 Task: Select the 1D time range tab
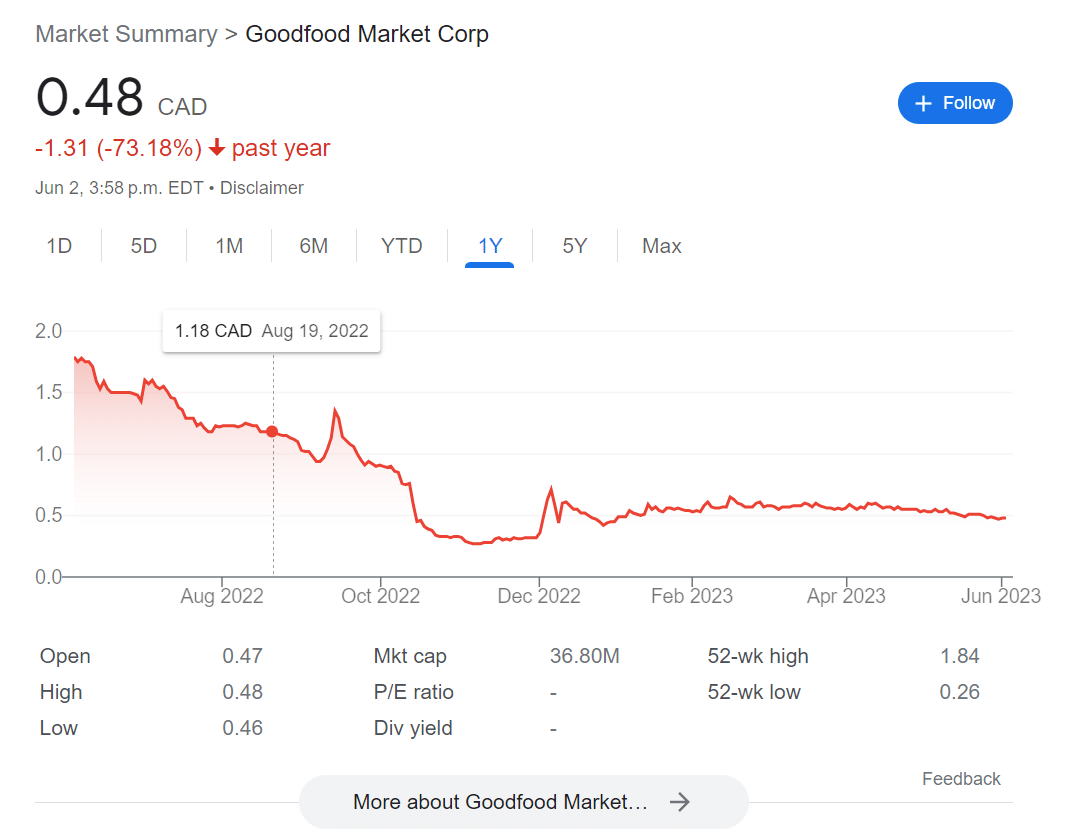pos(60,246)
